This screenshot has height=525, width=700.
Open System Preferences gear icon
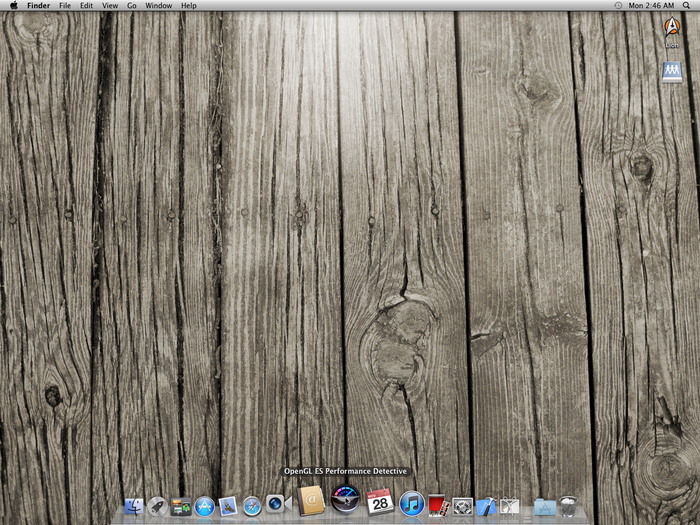[x=462, y=507]
